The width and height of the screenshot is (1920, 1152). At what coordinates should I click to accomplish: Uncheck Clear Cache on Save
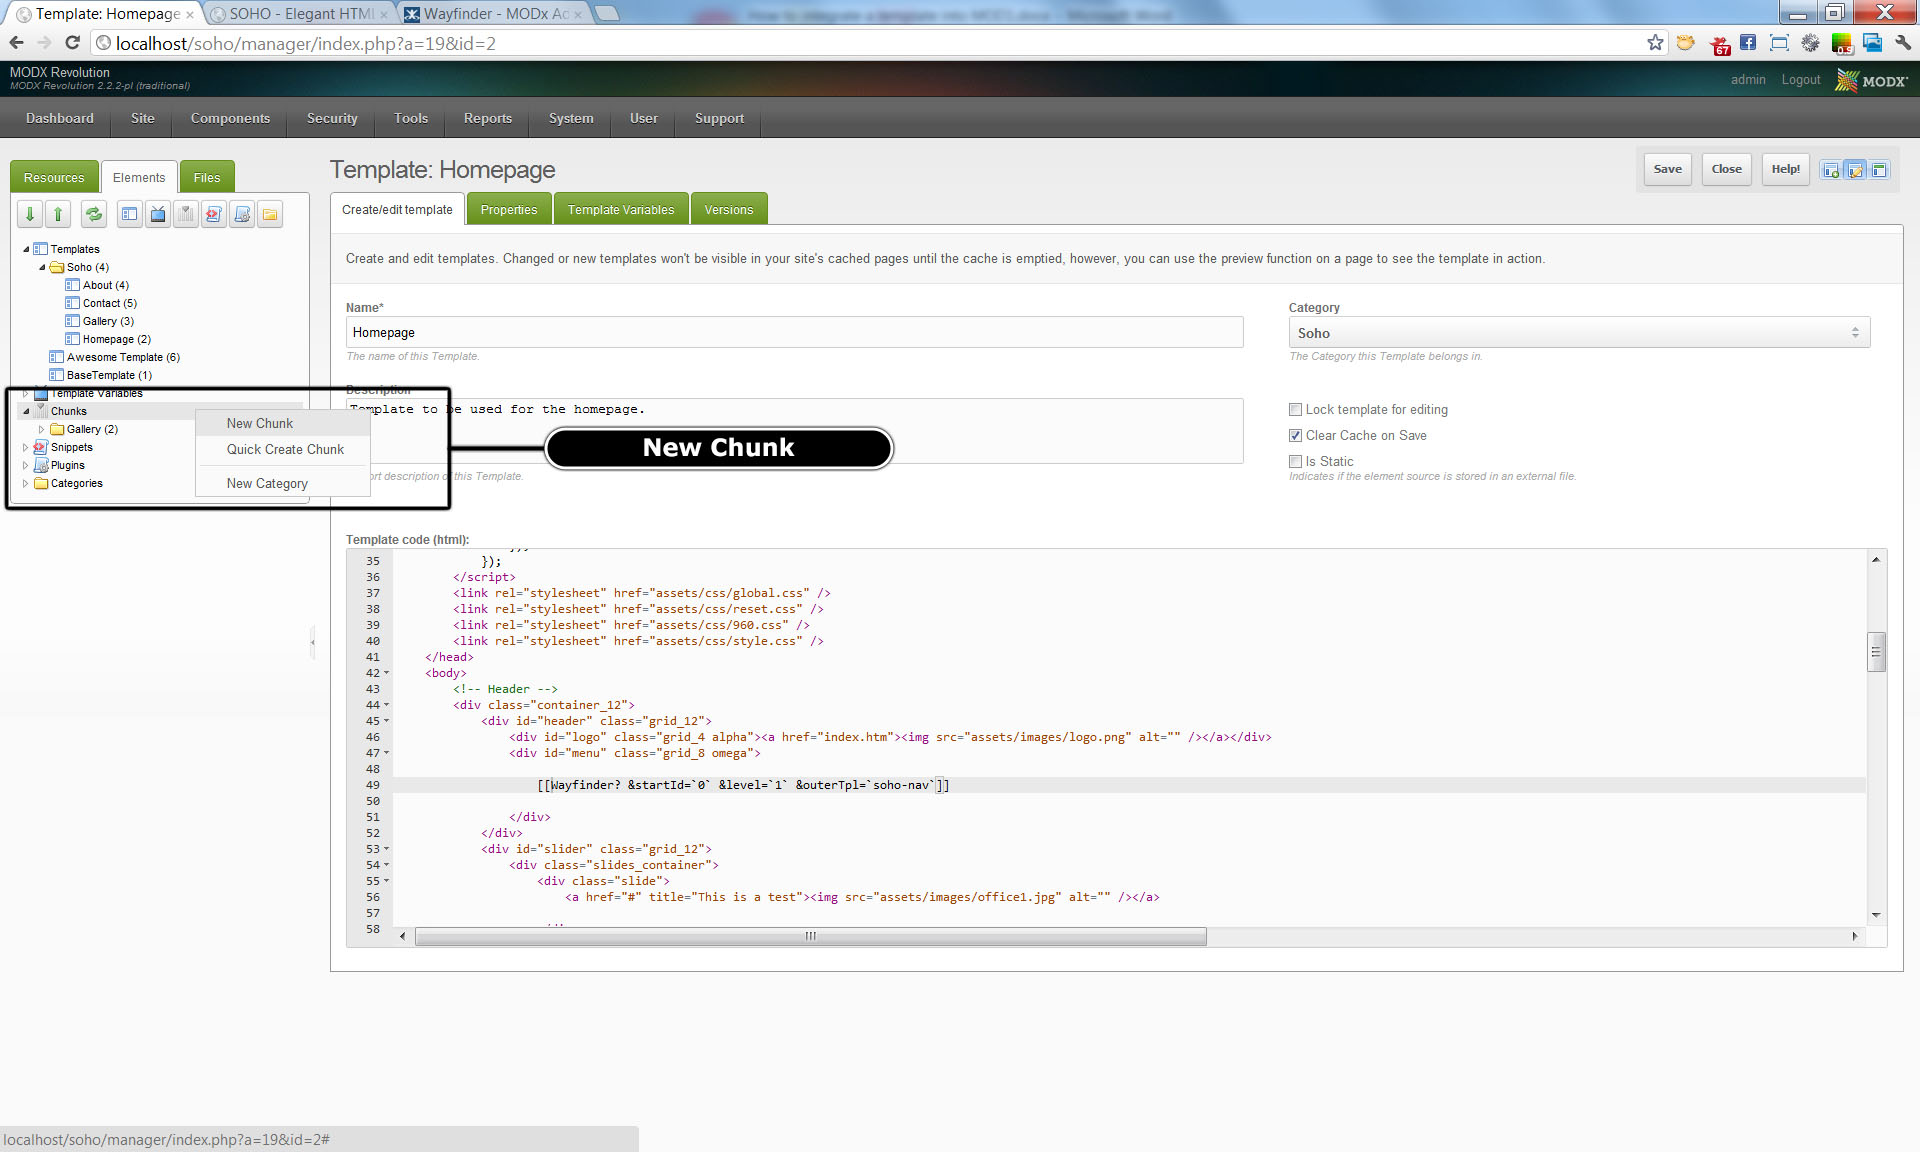(1295, 435)
